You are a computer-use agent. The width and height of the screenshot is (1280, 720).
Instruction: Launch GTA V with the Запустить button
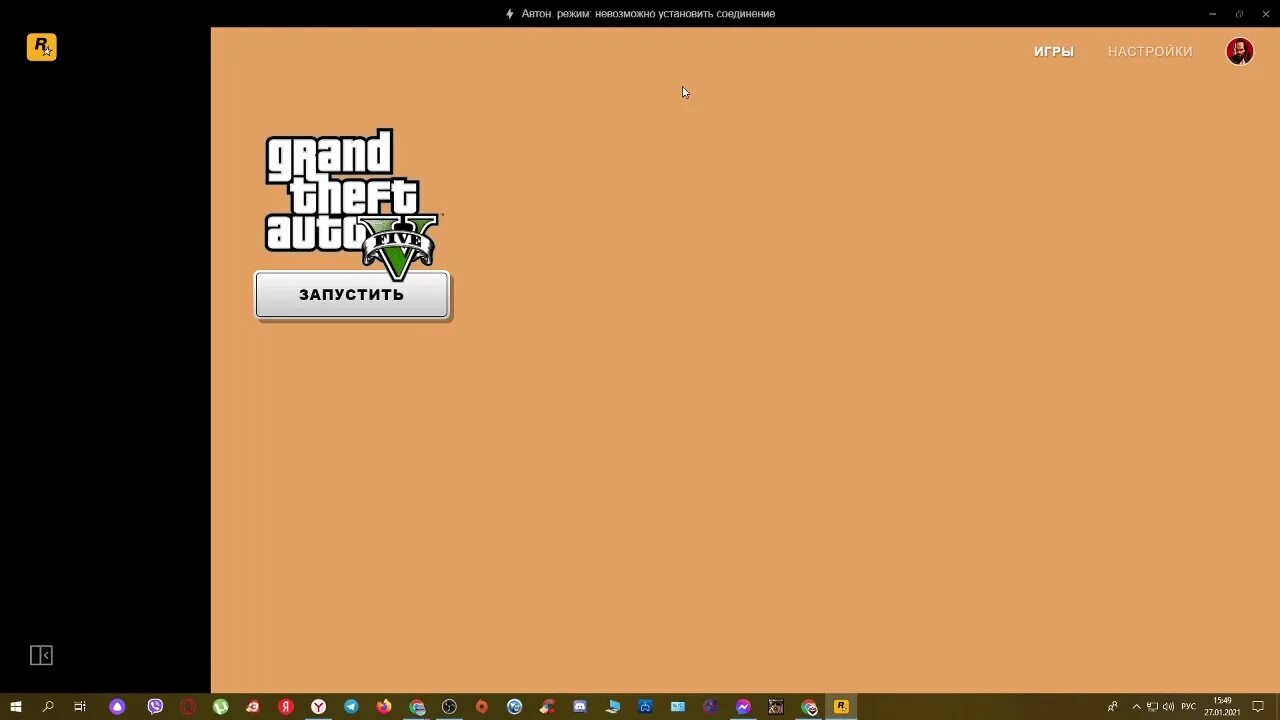coord(352,295)
